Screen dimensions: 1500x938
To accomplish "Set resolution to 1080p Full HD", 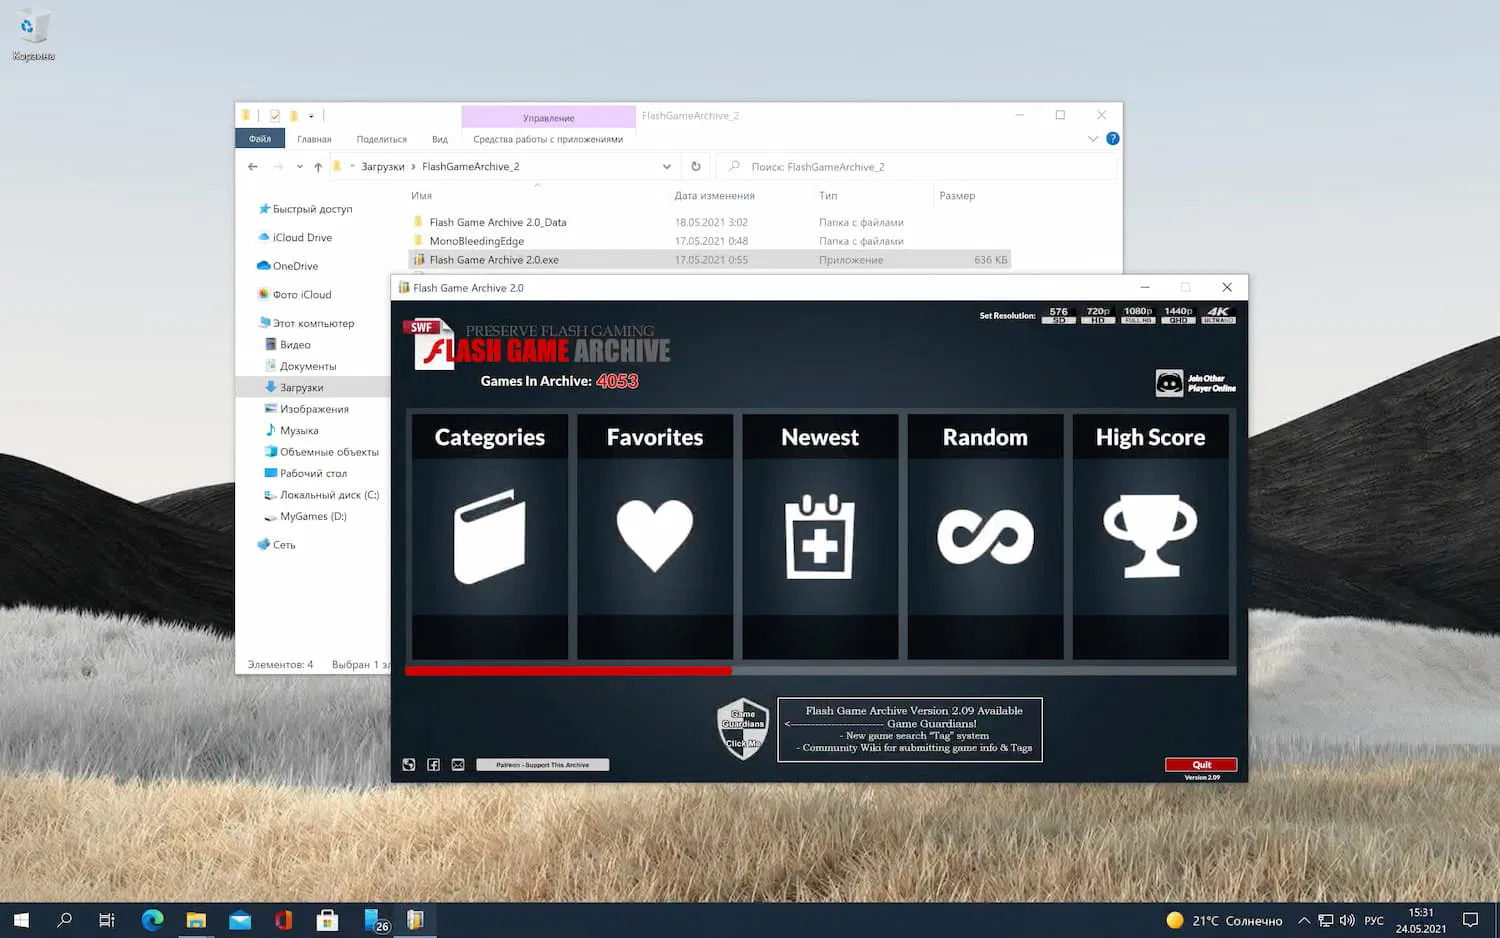I will point(1138,315).
